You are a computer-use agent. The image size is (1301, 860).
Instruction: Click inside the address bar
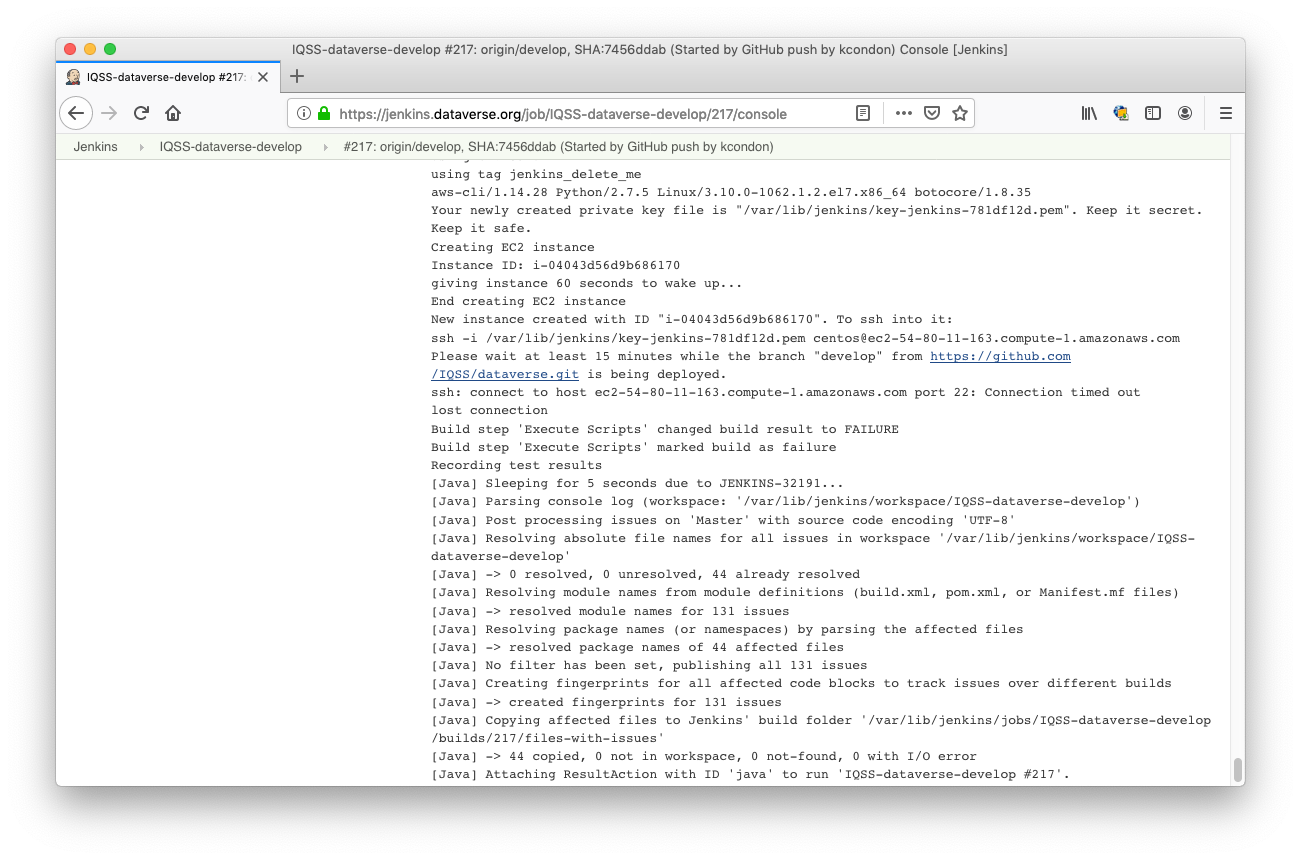coord(600,113)
